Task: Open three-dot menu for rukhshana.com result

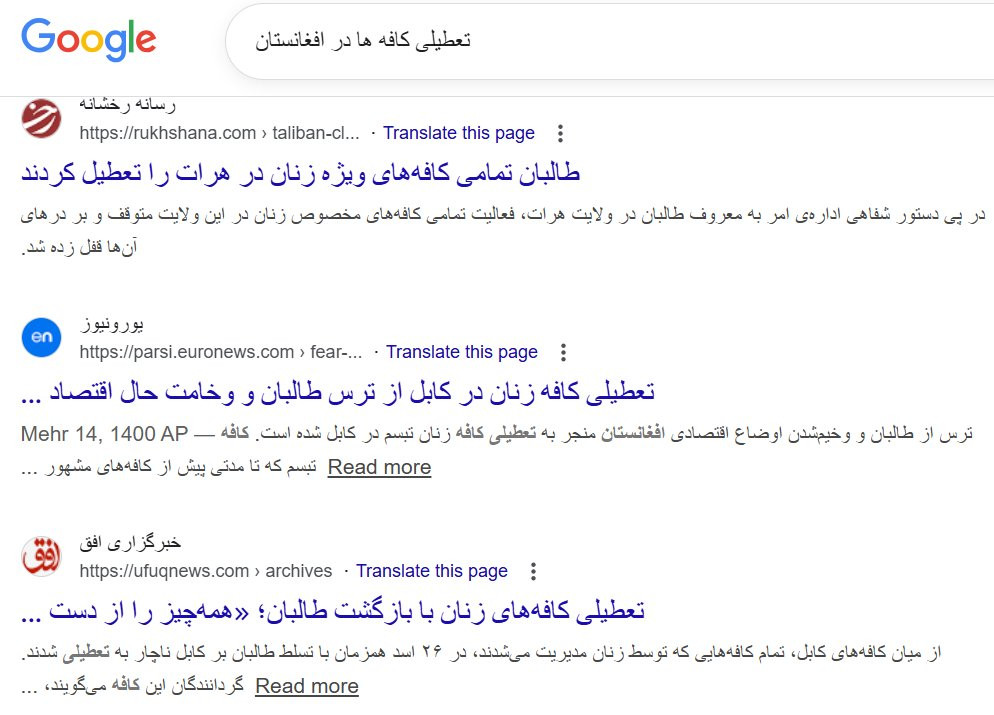Action: point(560,133)
